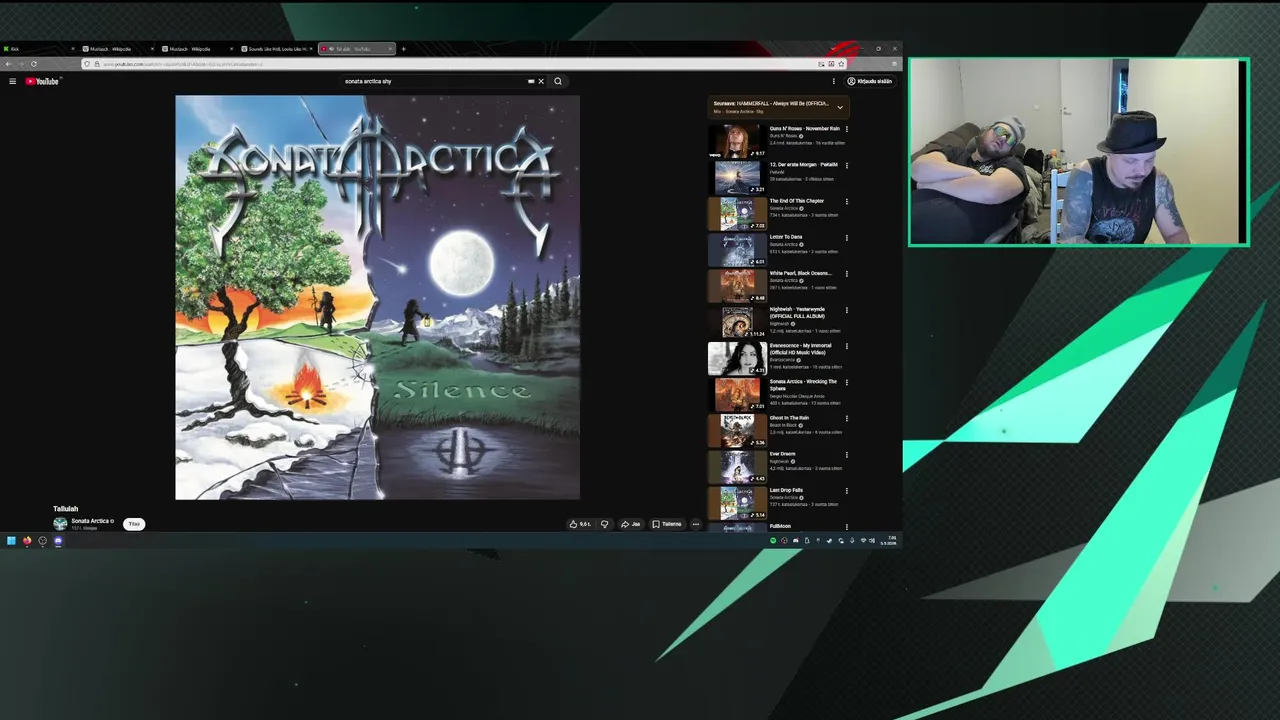Open menu for '12. Der erste Morgen' video
The width and height of the screenshot is (1280, 720).
click(x=846, y=165)
